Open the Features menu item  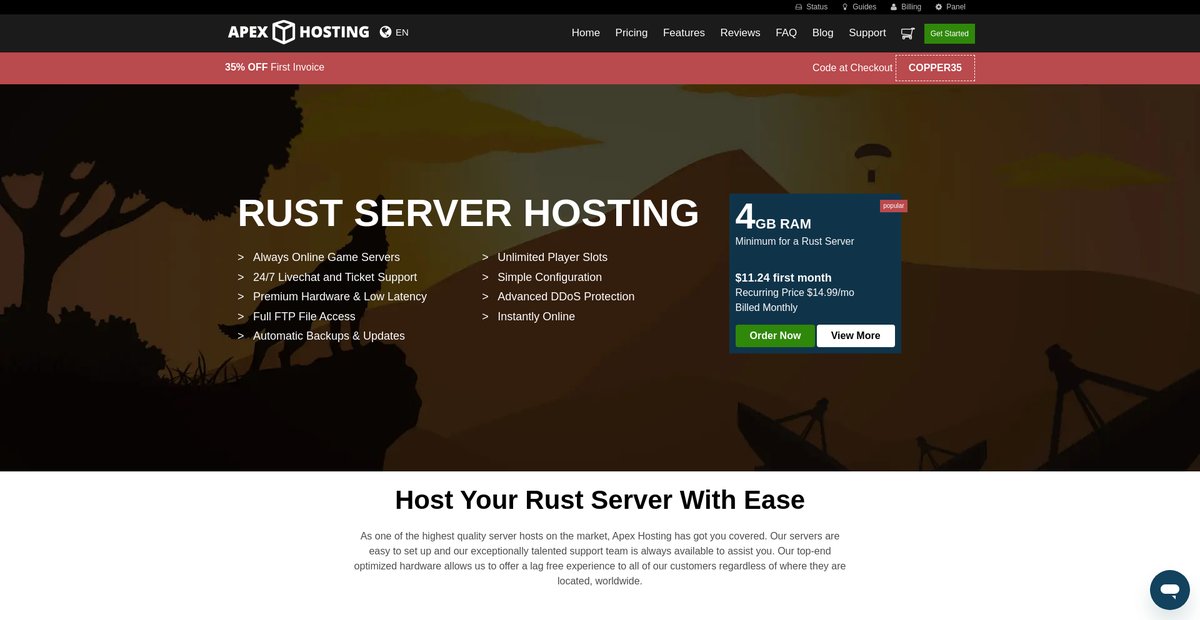pyautogui.click(x=684, y=33)
